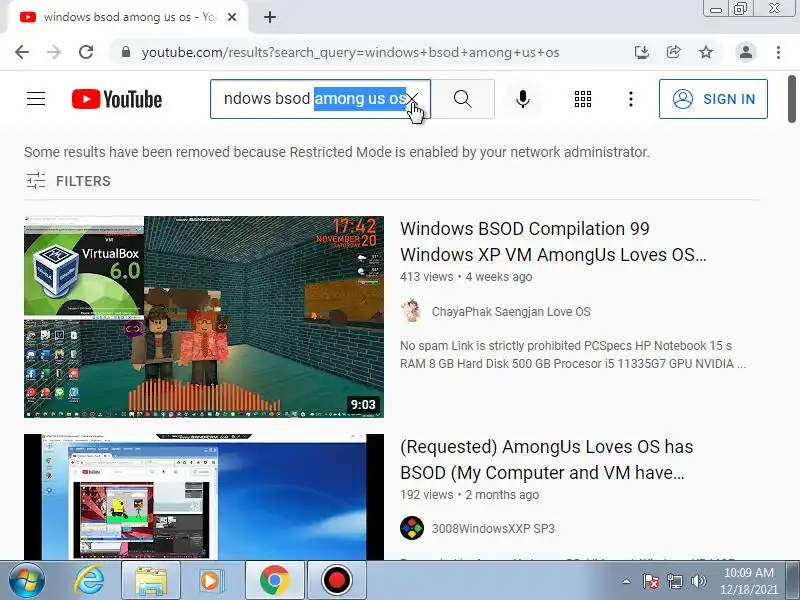The image size is (800, 600).
Task: Select the windows bsod among us os tab
Action: click(128, 17)
